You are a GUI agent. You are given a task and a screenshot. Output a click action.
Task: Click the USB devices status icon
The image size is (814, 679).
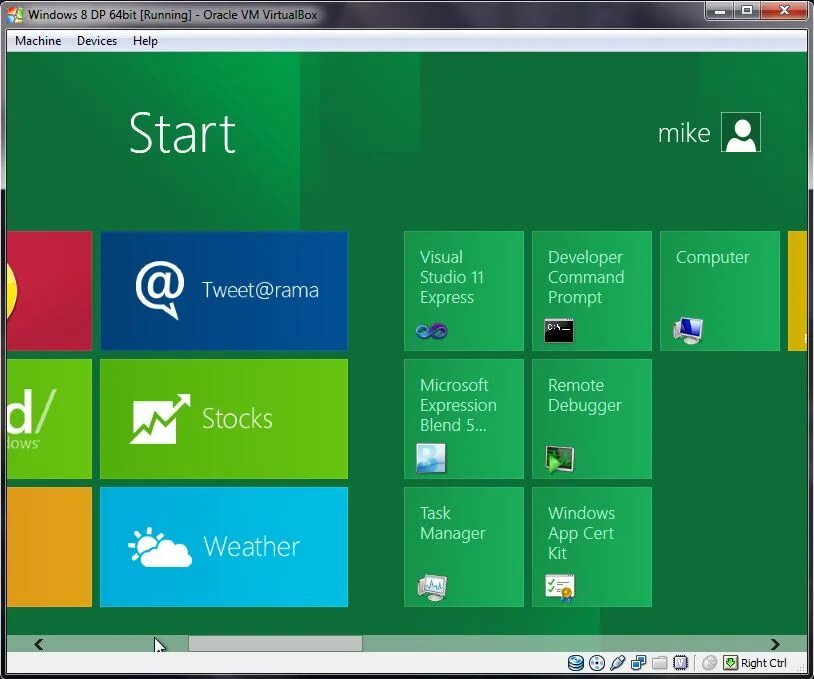pos(618,663)
